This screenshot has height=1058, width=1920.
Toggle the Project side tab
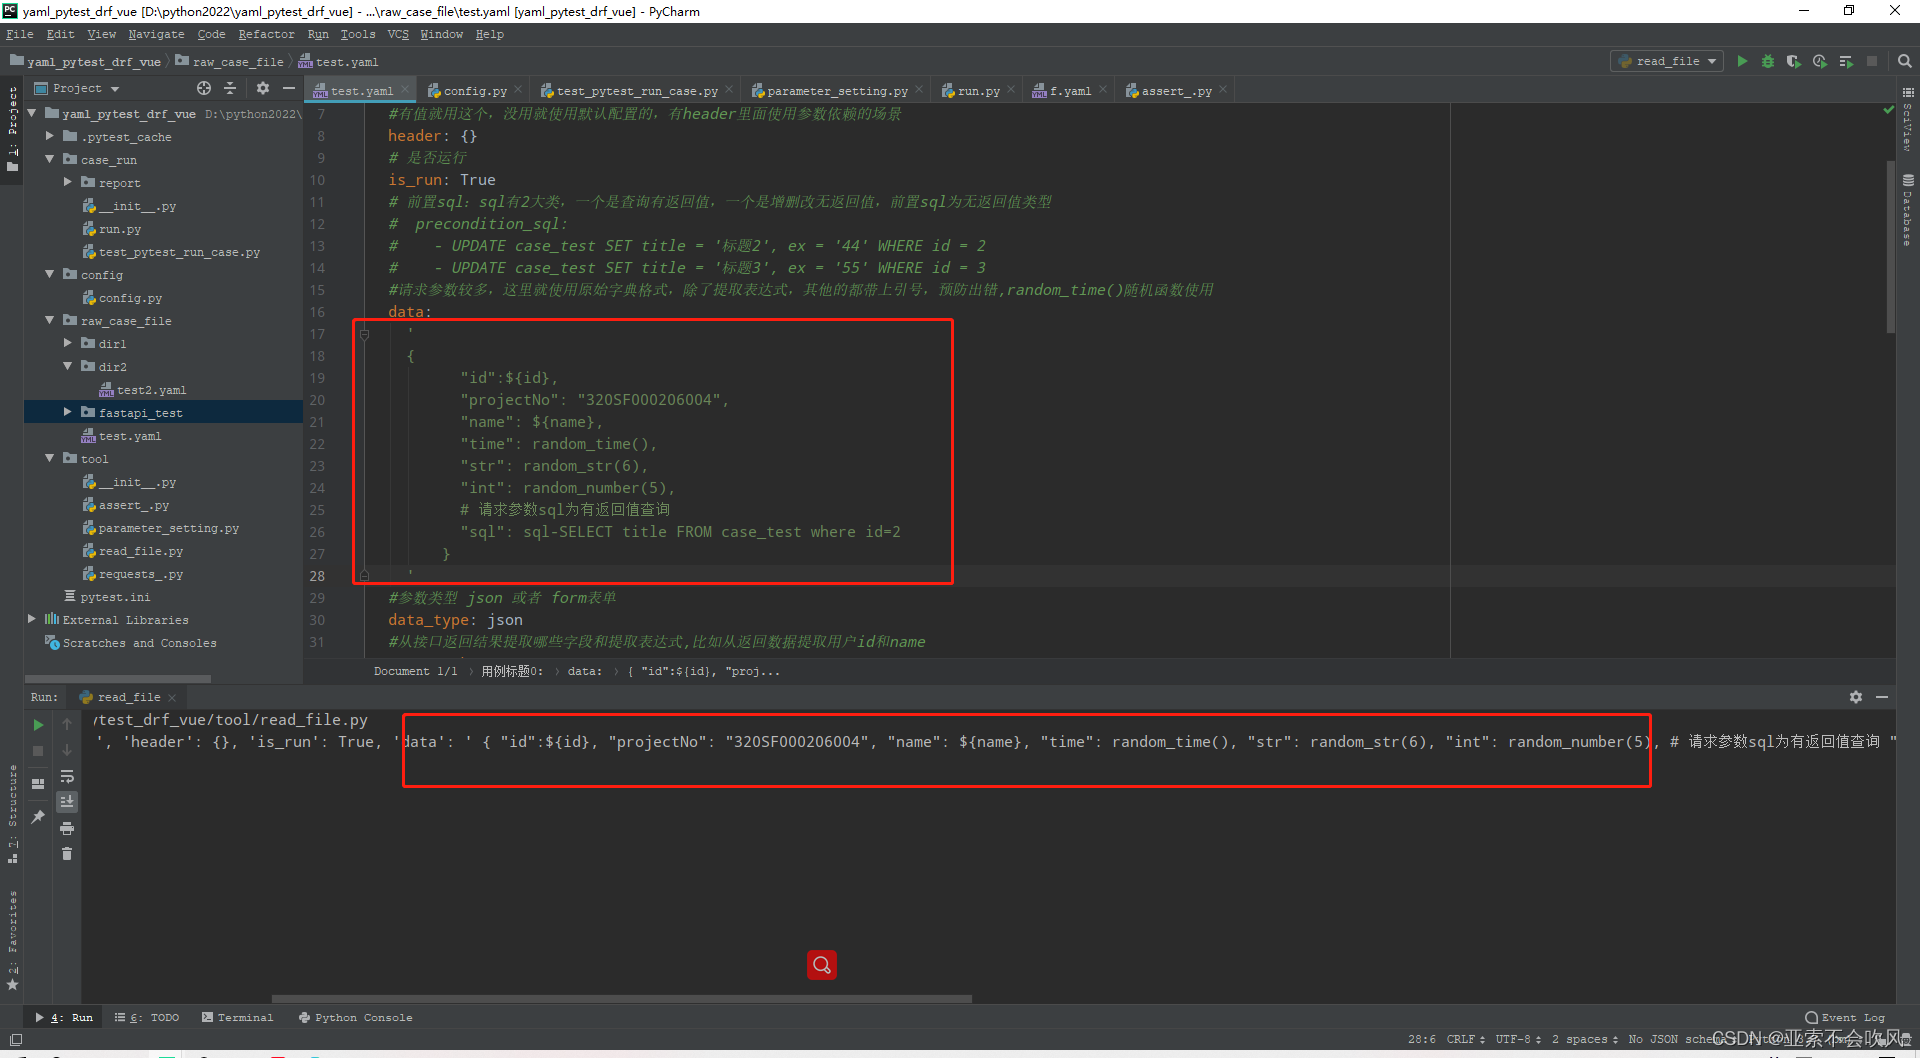click(12, 128)
